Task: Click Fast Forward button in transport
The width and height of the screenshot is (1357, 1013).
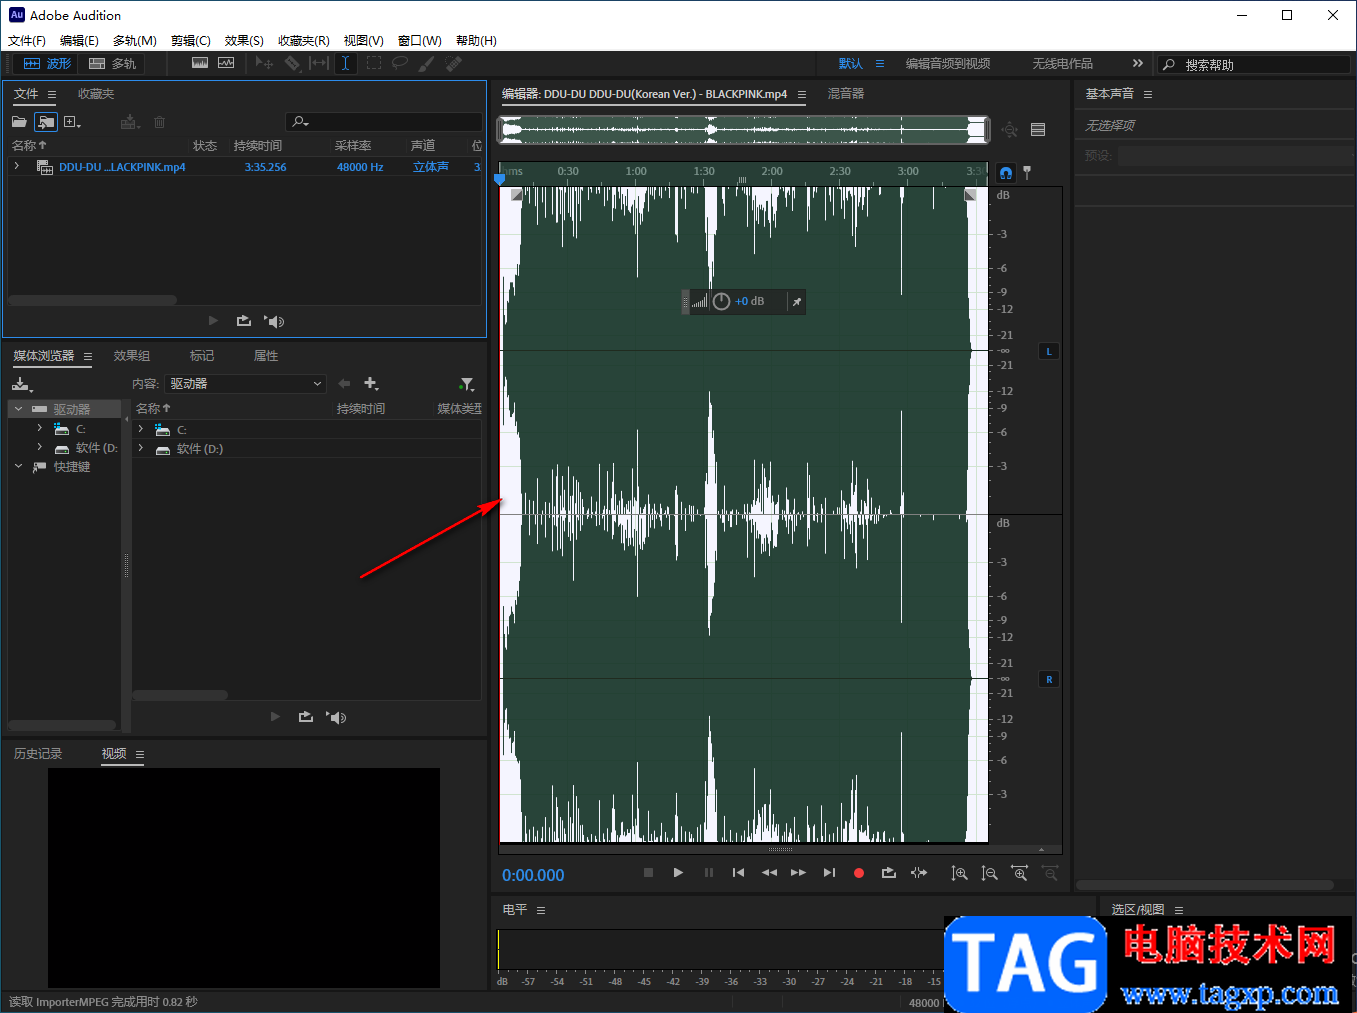Action: (798, 873)
